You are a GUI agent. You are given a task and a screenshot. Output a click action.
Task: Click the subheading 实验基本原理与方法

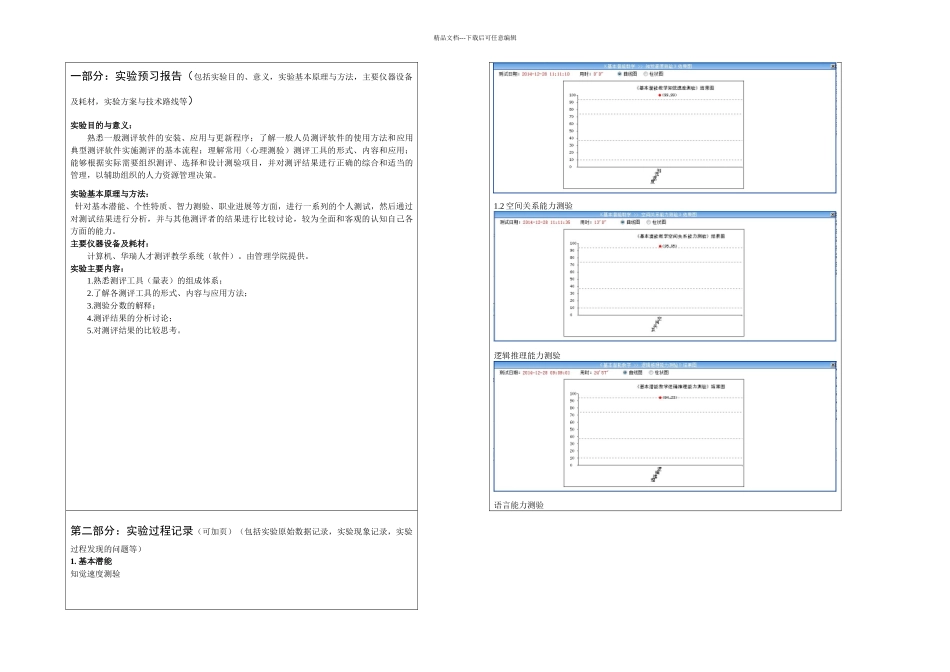[x=110, y=194]
